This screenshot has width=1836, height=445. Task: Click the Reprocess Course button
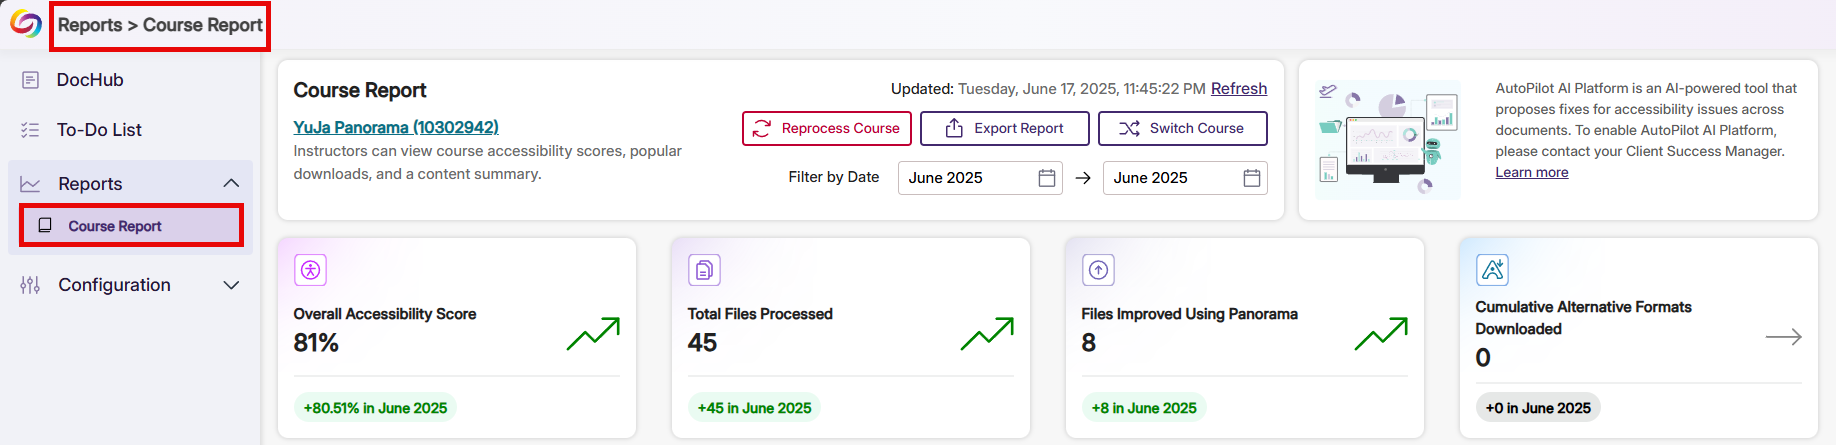[x=826, y=128]
